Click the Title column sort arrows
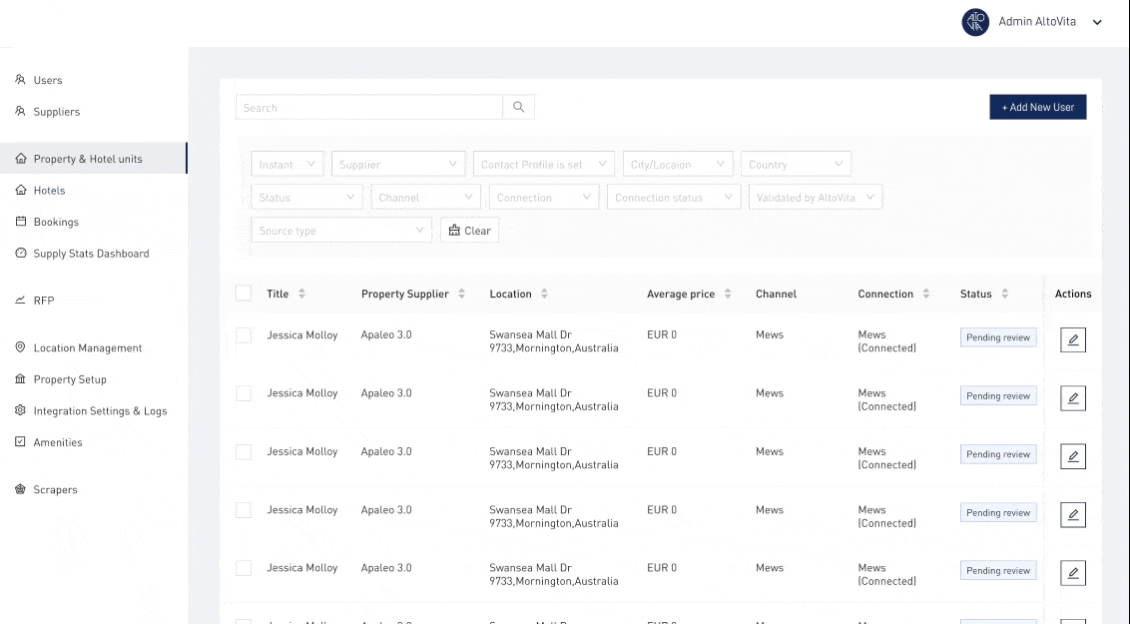The height and width of the screenshot is (624, 1130). coord(302,294)
